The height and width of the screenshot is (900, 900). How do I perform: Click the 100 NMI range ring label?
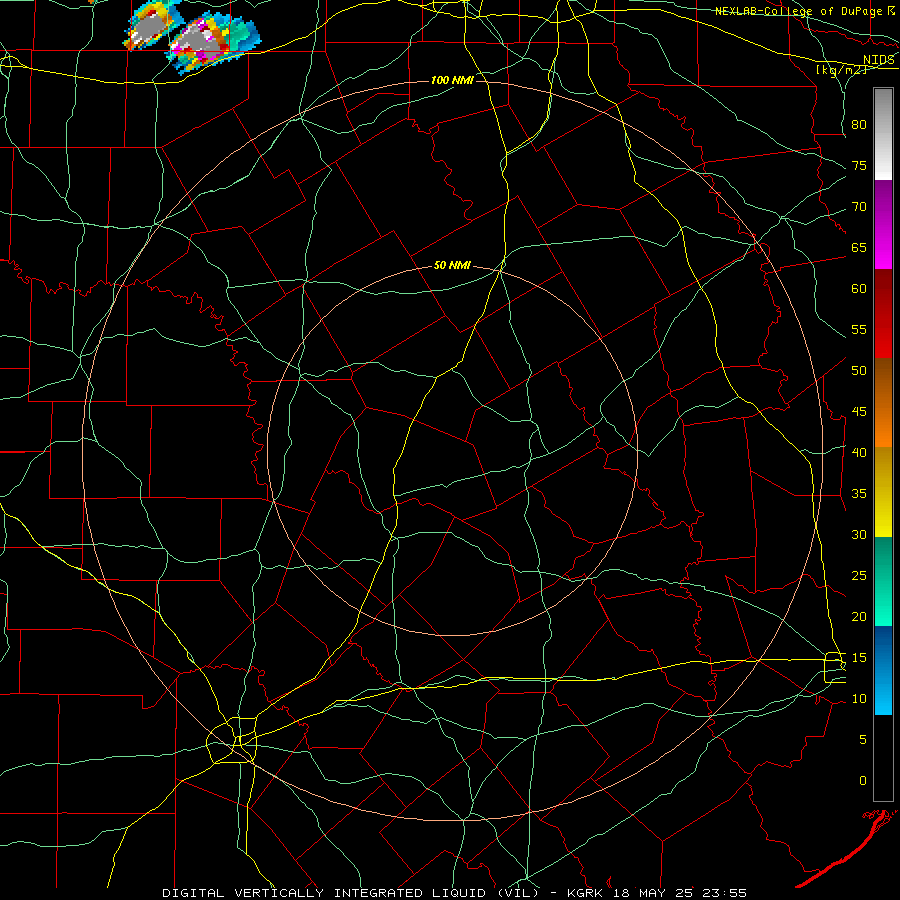(452, 80)
